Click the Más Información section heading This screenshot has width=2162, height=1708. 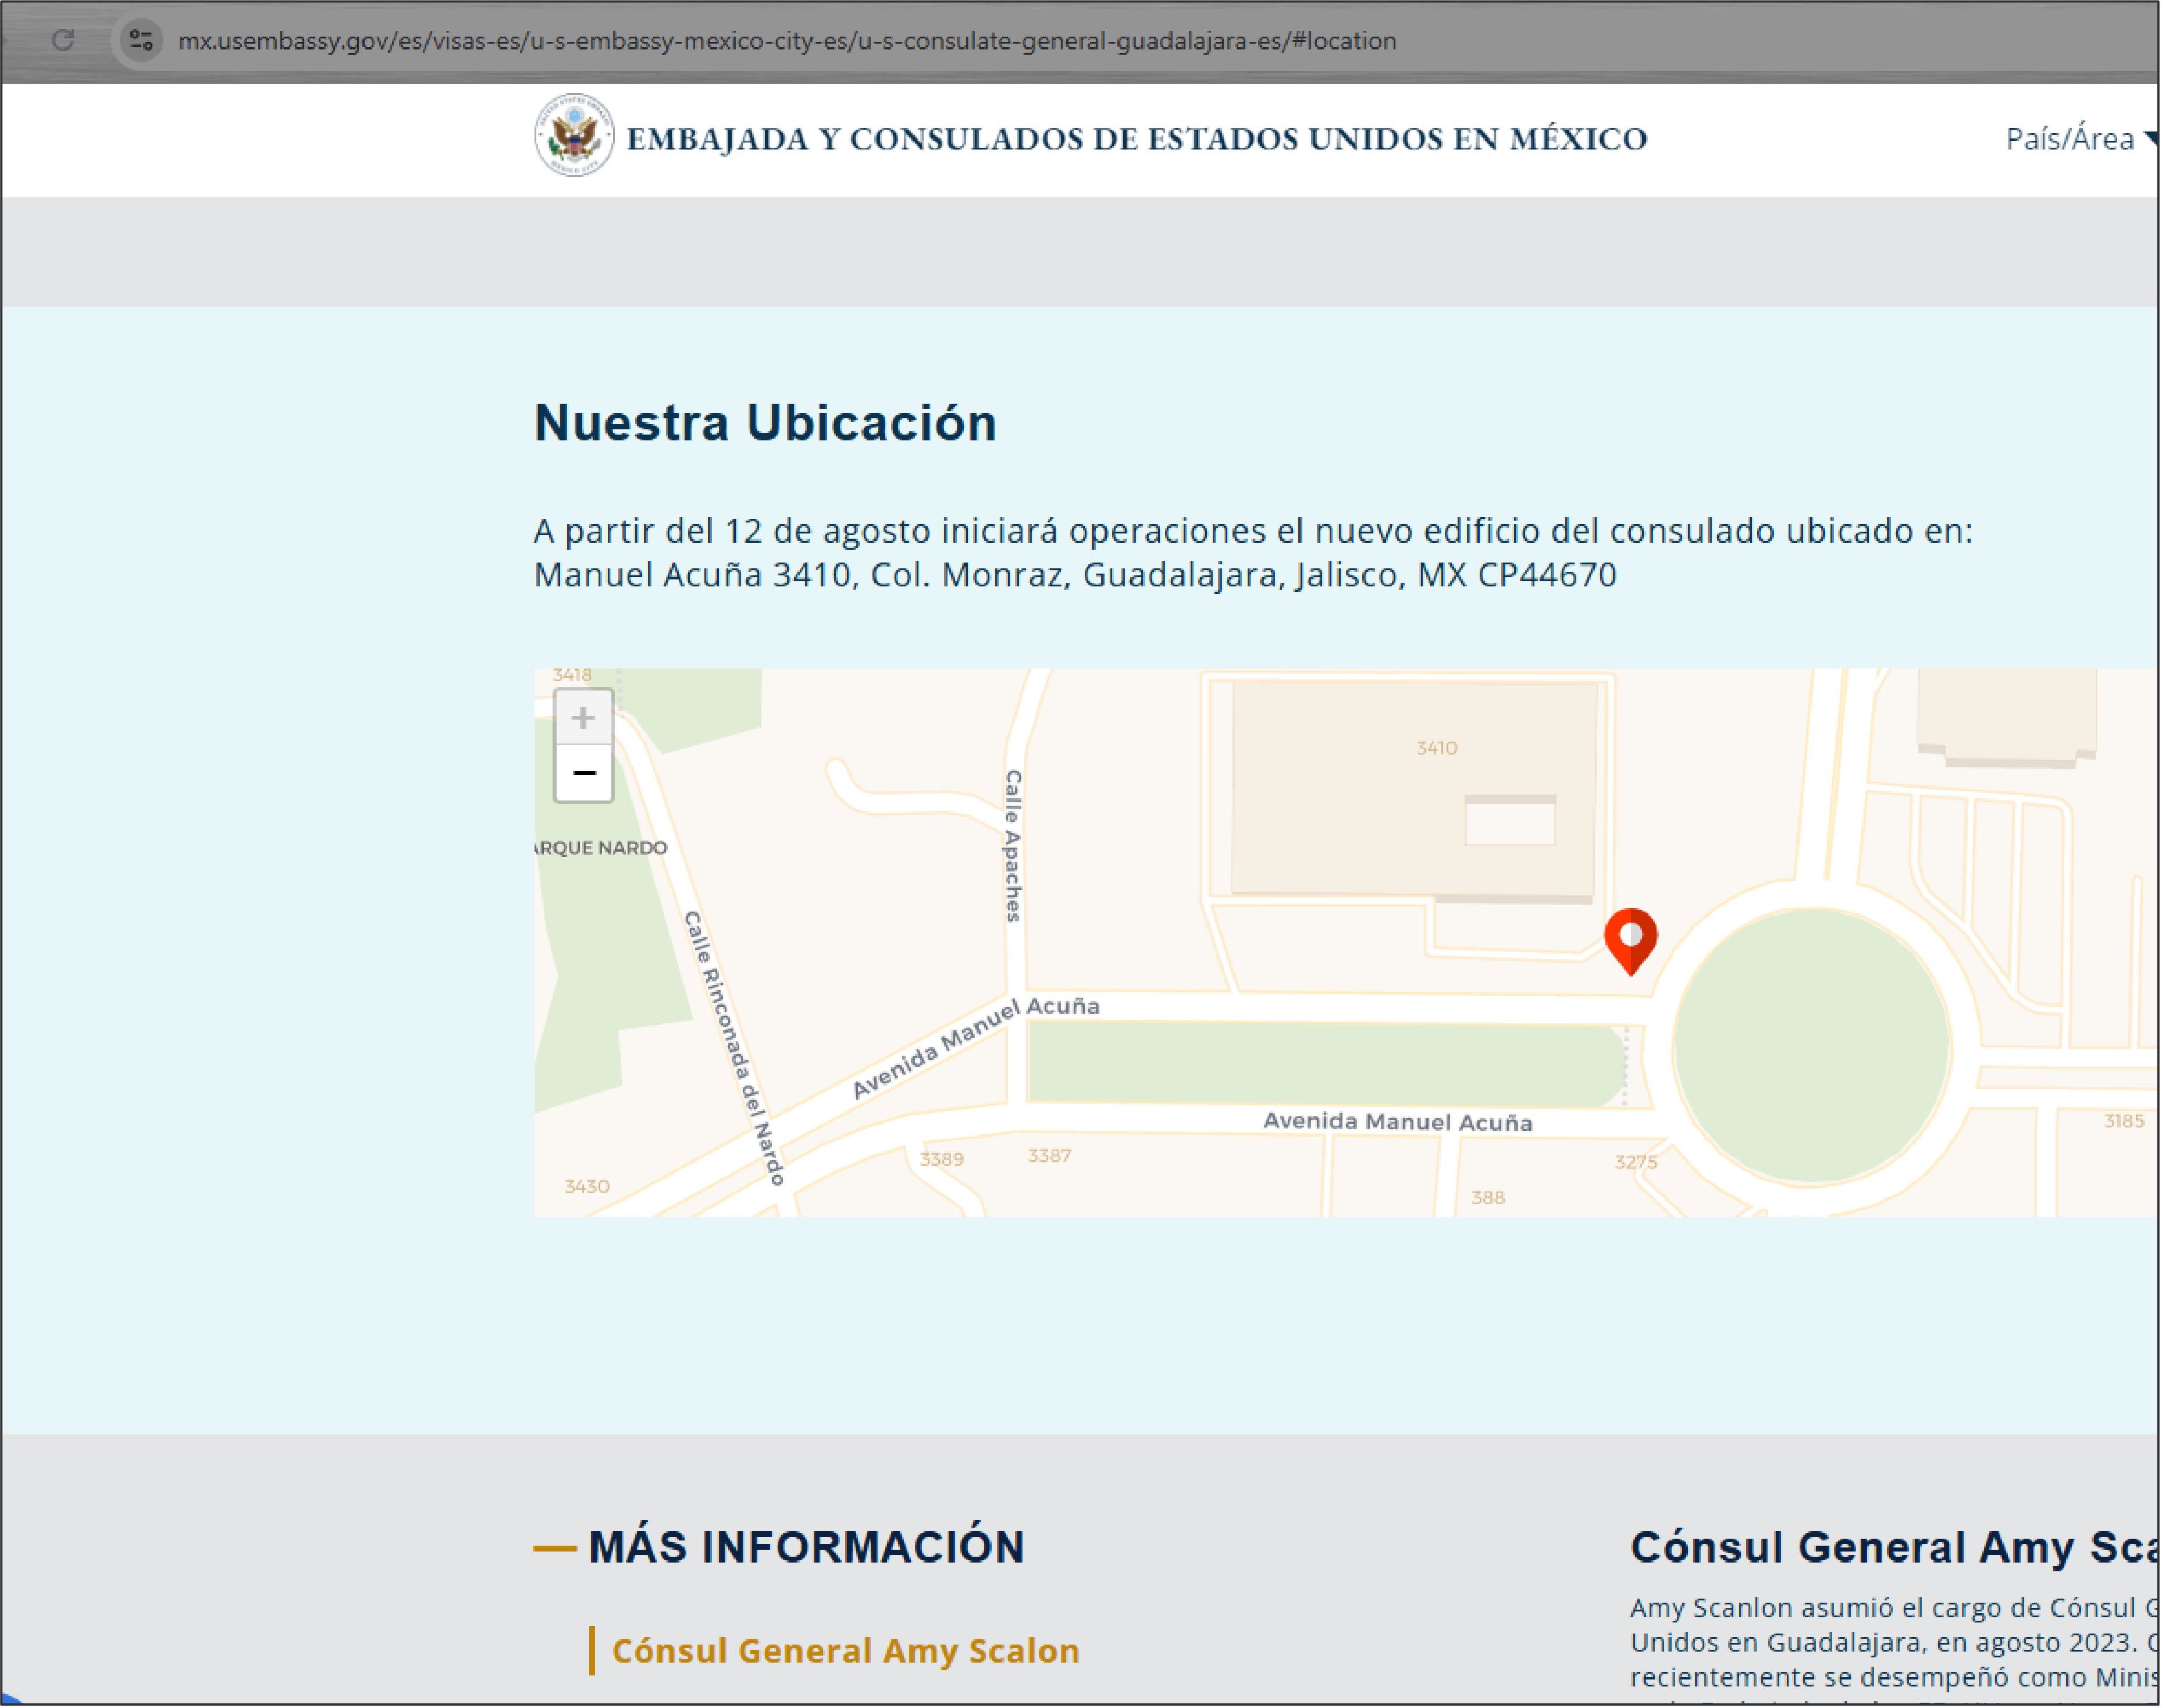805,1547
